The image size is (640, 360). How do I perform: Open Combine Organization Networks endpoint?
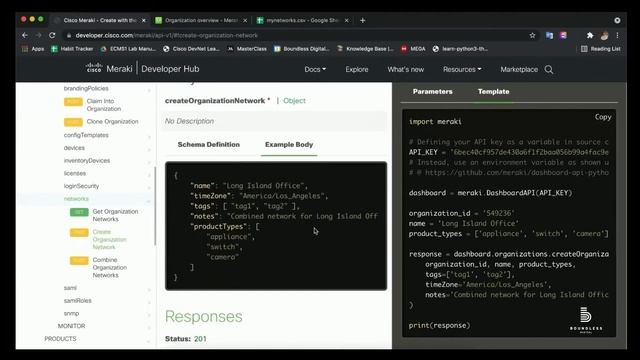coord(109,267)
